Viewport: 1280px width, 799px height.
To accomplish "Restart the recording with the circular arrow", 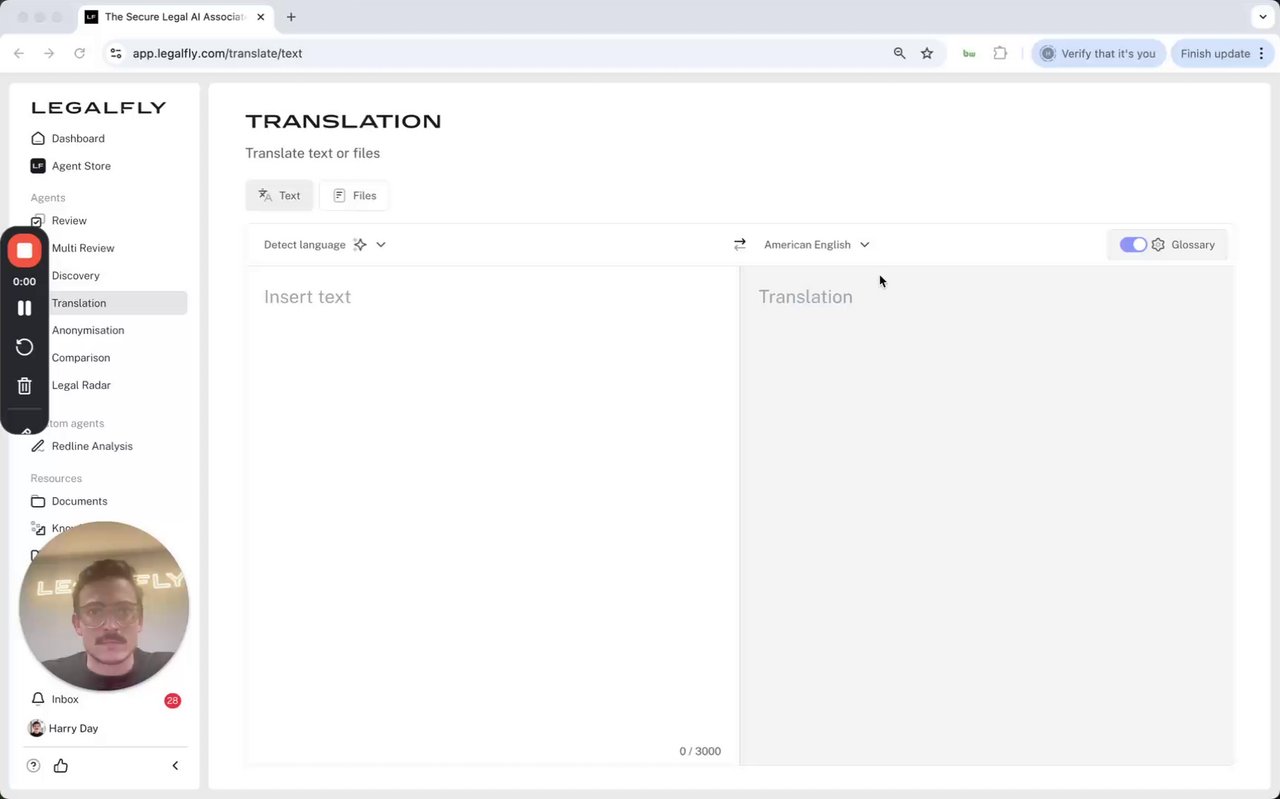I will 25,347.
